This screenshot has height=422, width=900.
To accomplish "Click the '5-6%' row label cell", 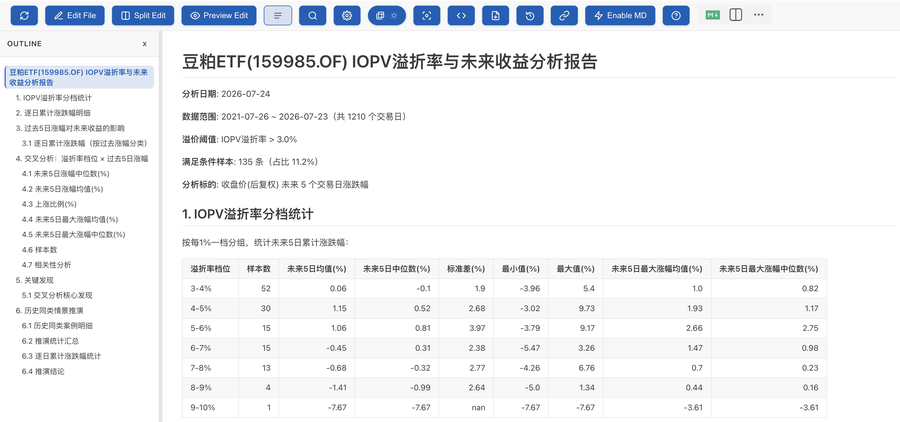I will (211, 328).
